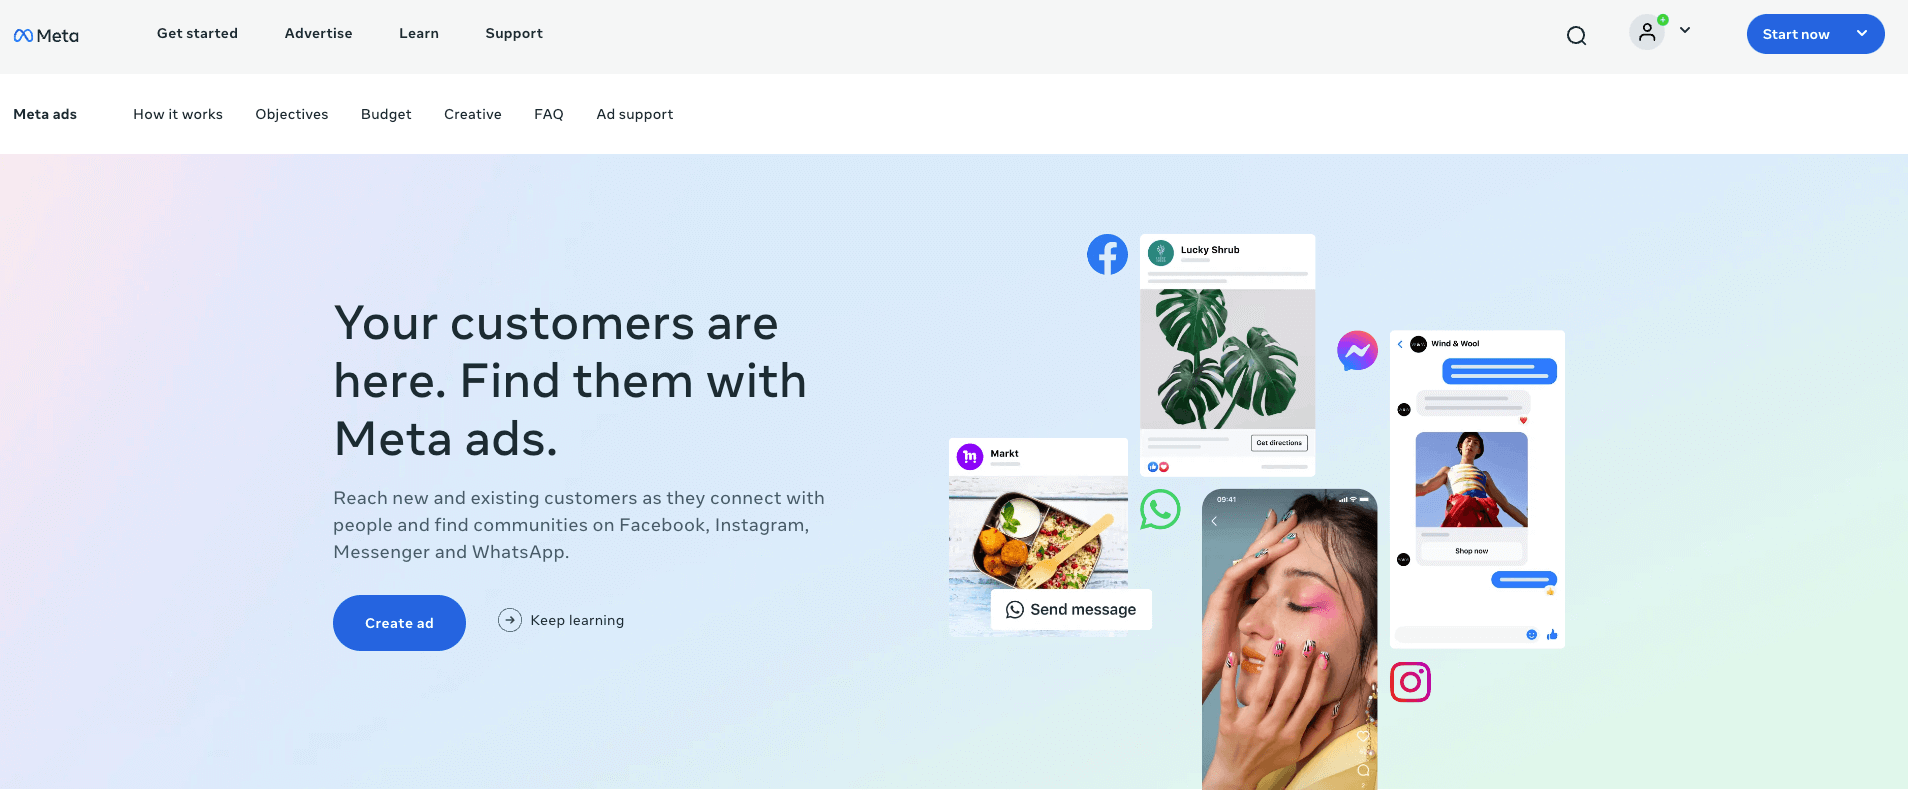
Task: Click the WhatsApp logo icon
Action: pos(1160,509)
